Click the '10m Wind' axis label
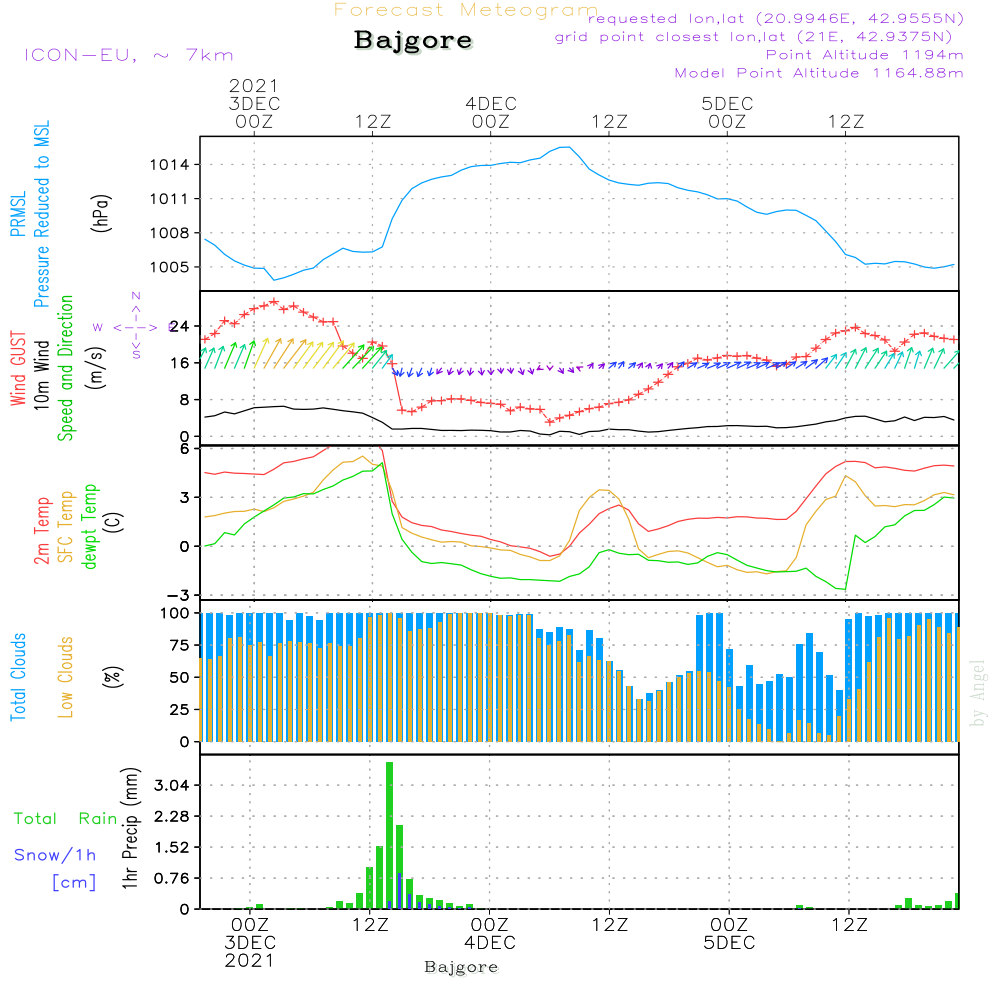Screen dimensions: 1000x1000 click(41, 375)
